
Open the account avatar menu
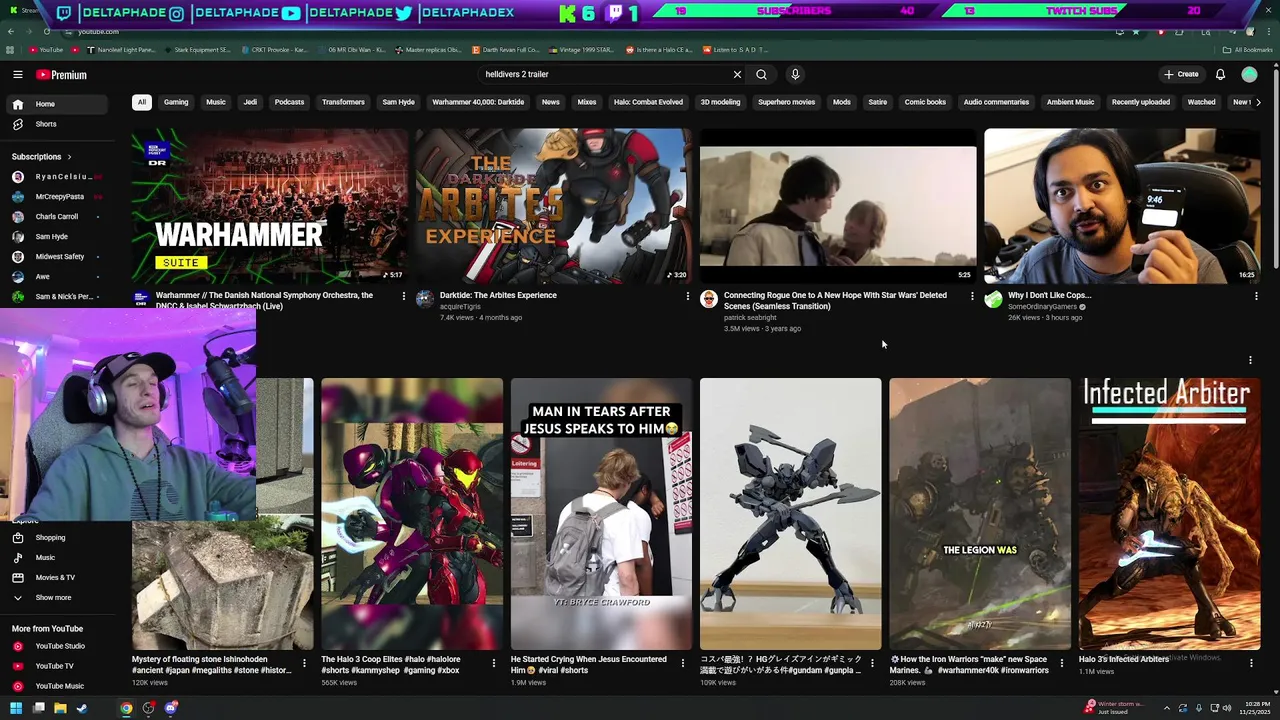click(x=1249, y=75)
